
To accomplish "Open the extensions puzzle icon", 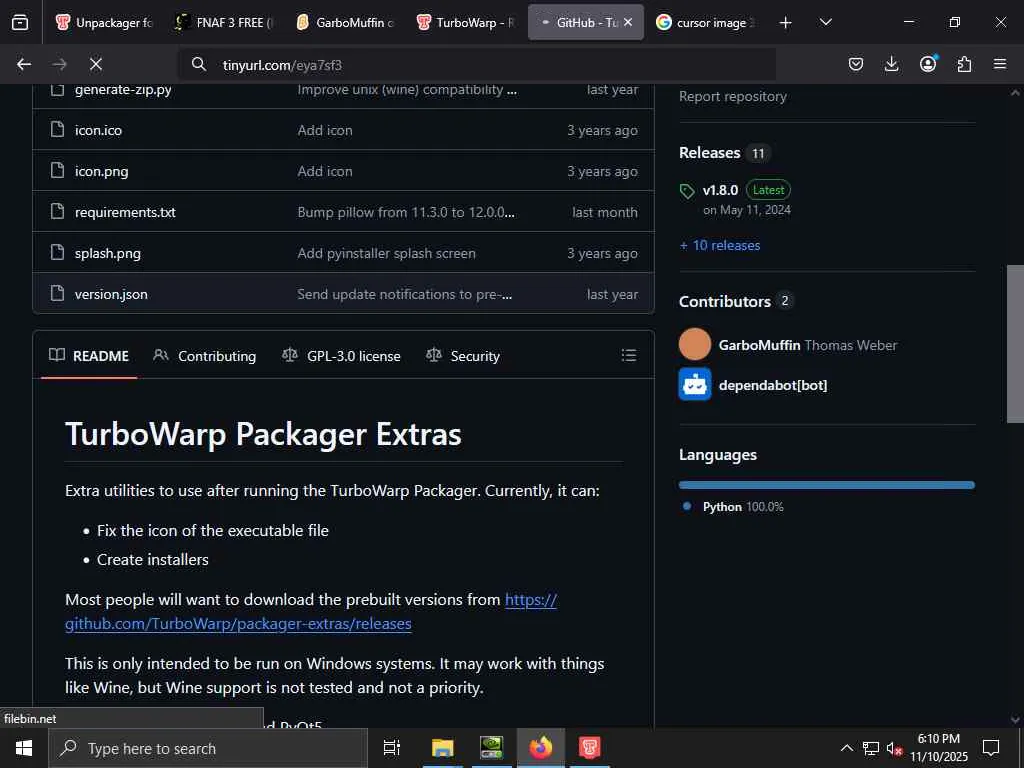I will coord(964,64).
